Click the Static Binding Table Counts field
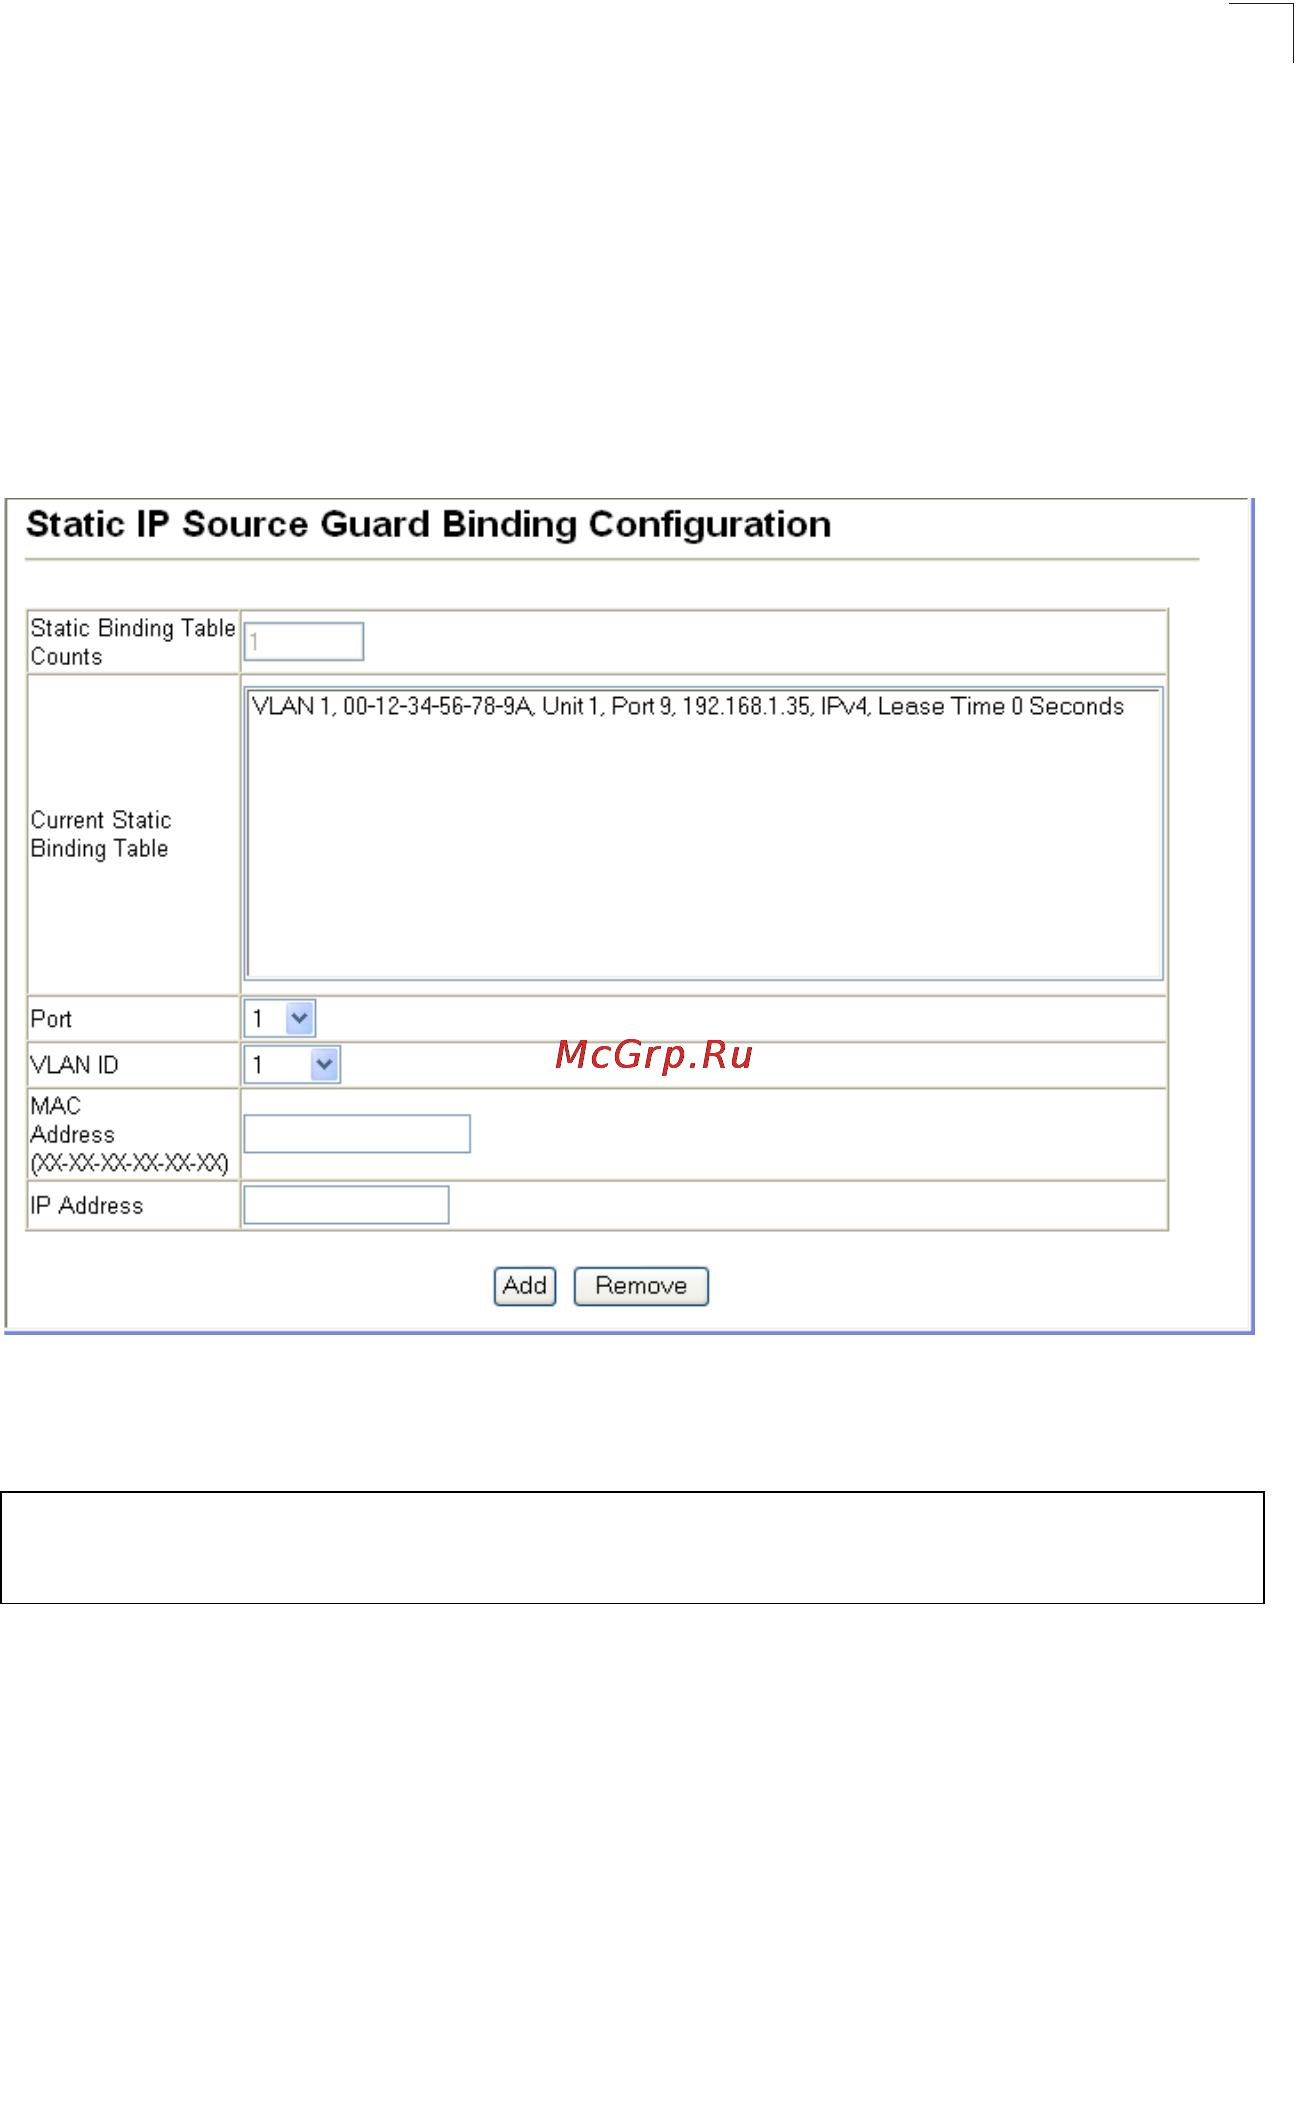Screen dimensions: 1297x2107 [304, 641]
